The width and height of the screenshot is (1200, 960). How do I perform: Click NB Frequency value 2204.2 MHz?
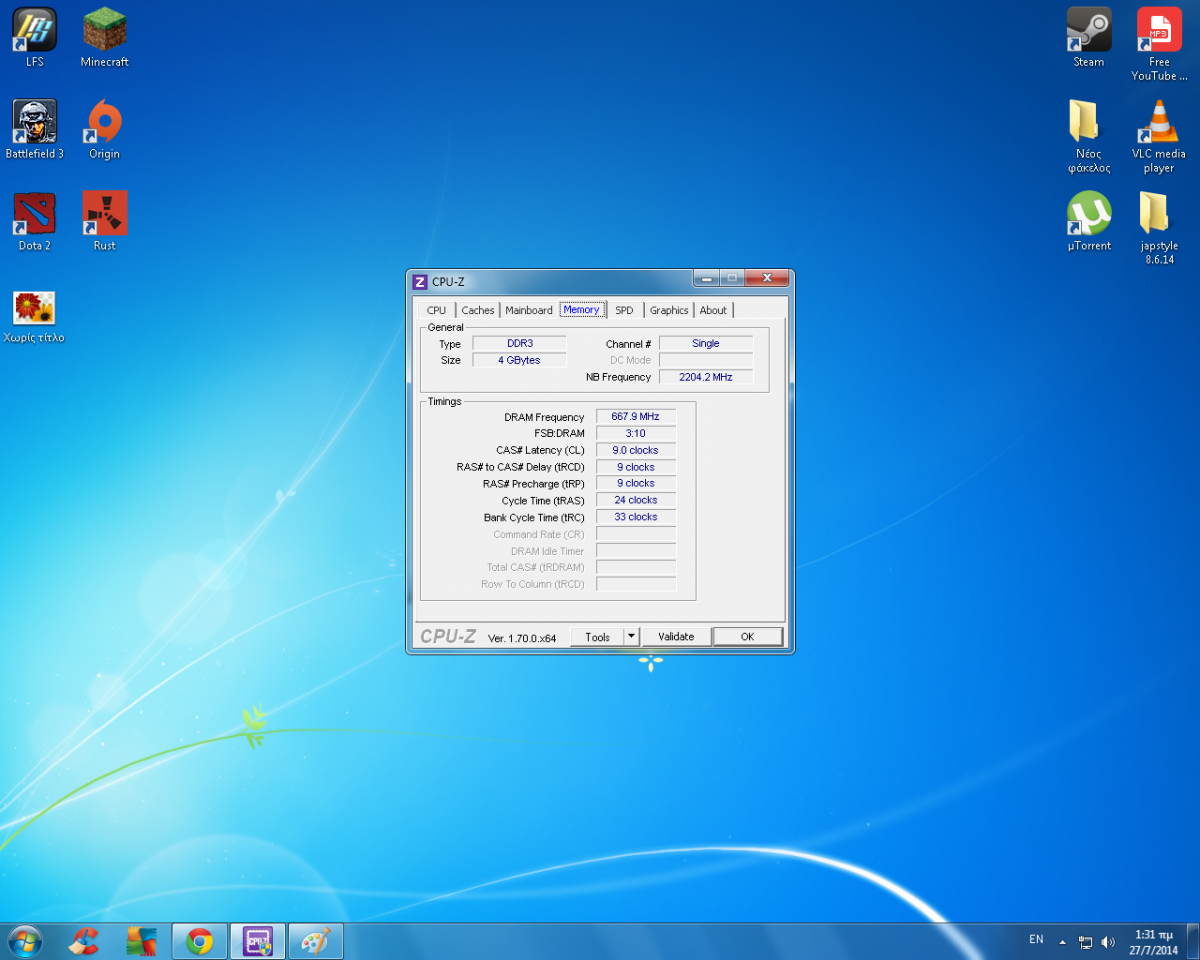706,377
